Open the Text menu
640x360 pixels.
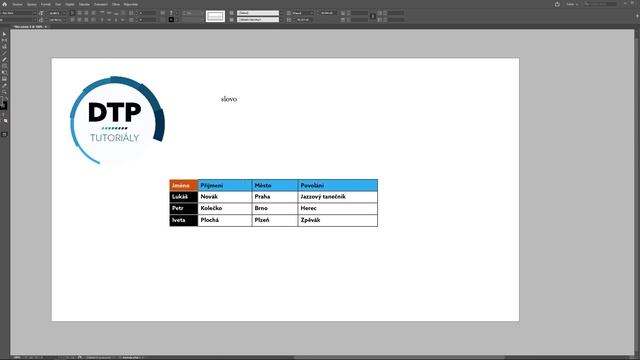pos(58,4)
